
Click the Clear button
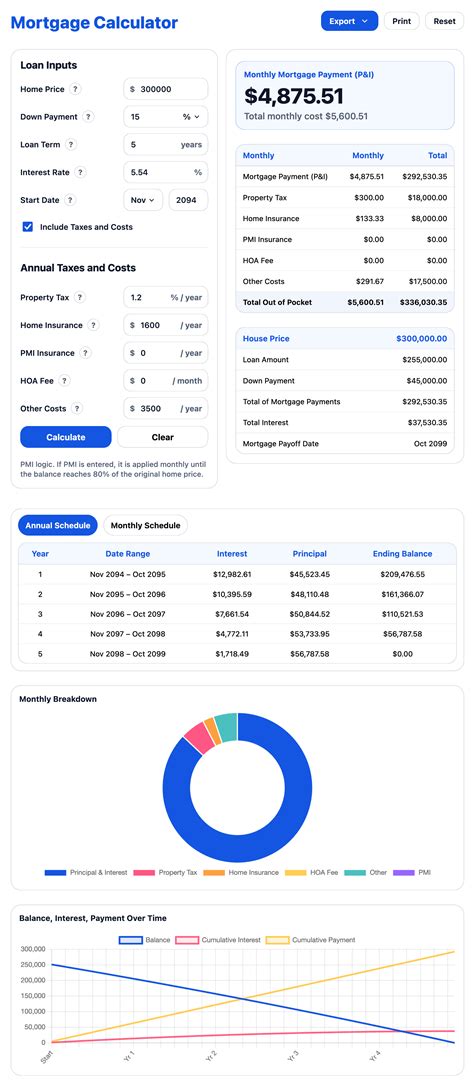point(163,437)
